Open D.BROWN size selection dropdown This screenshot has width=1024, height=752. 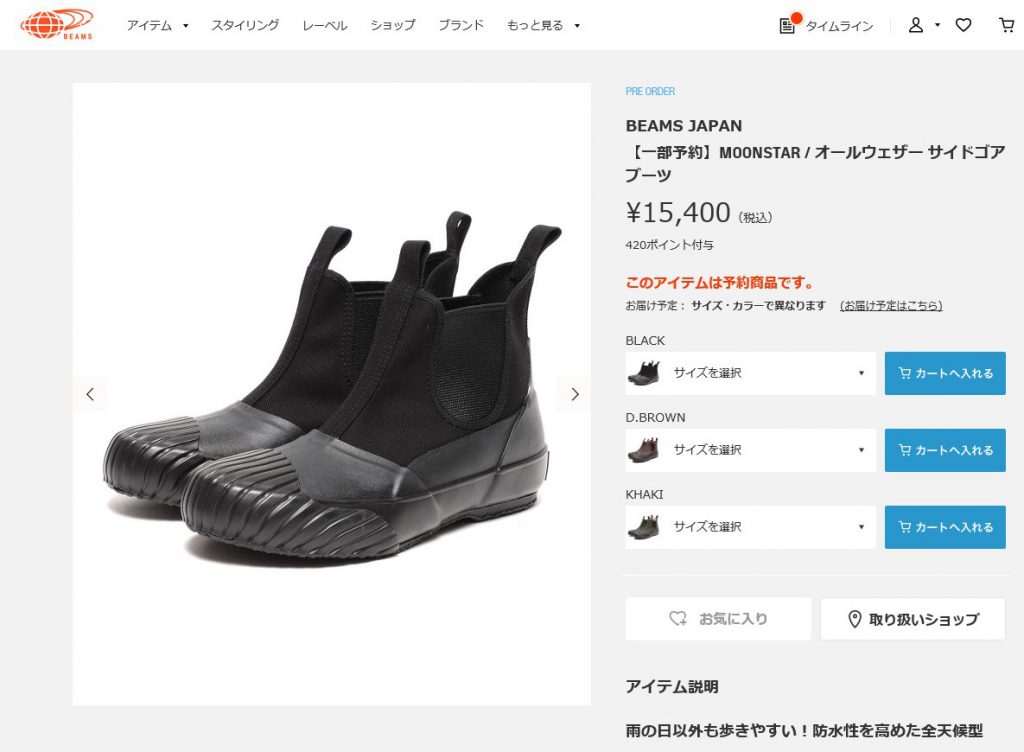click(750, 450)
